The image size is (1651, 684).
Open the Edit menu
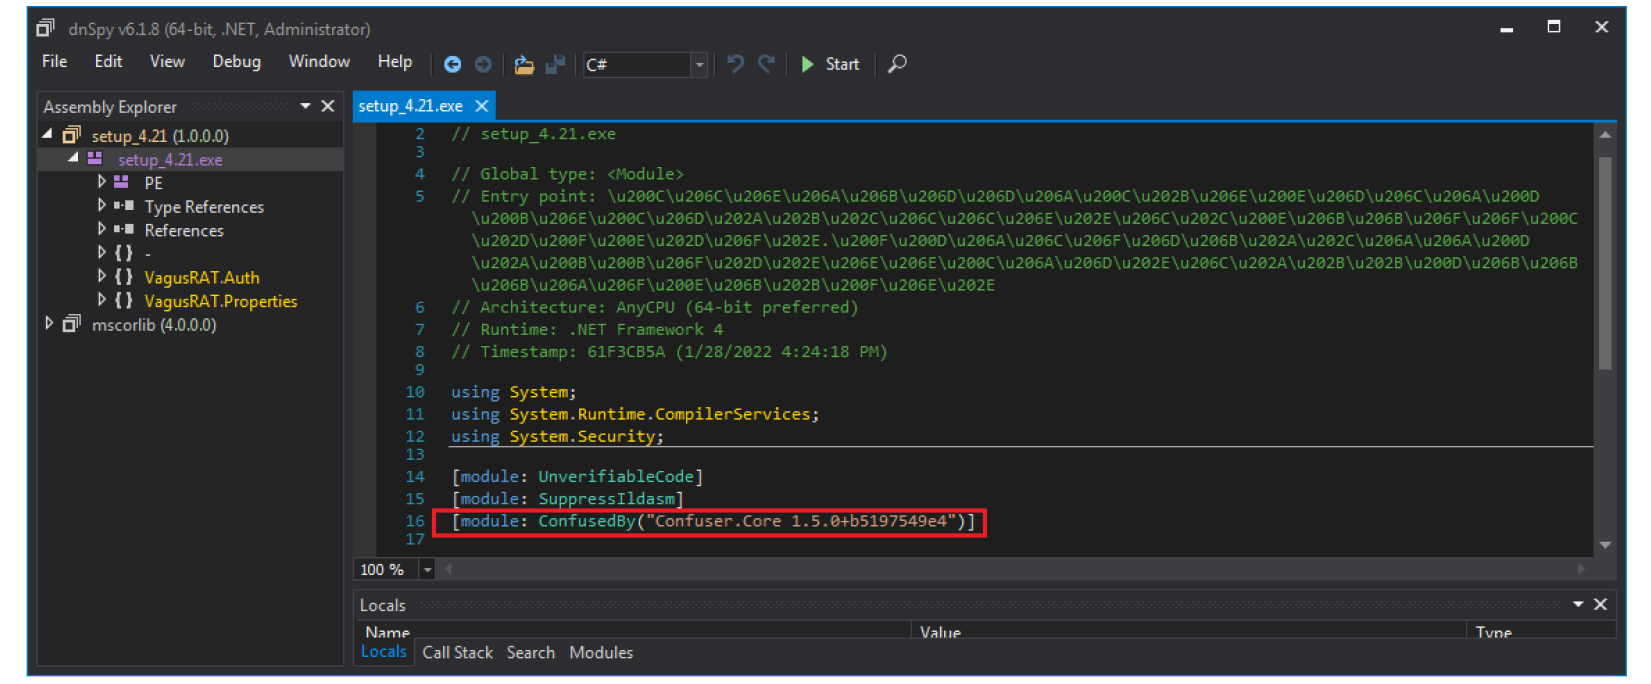coord(108,62)
